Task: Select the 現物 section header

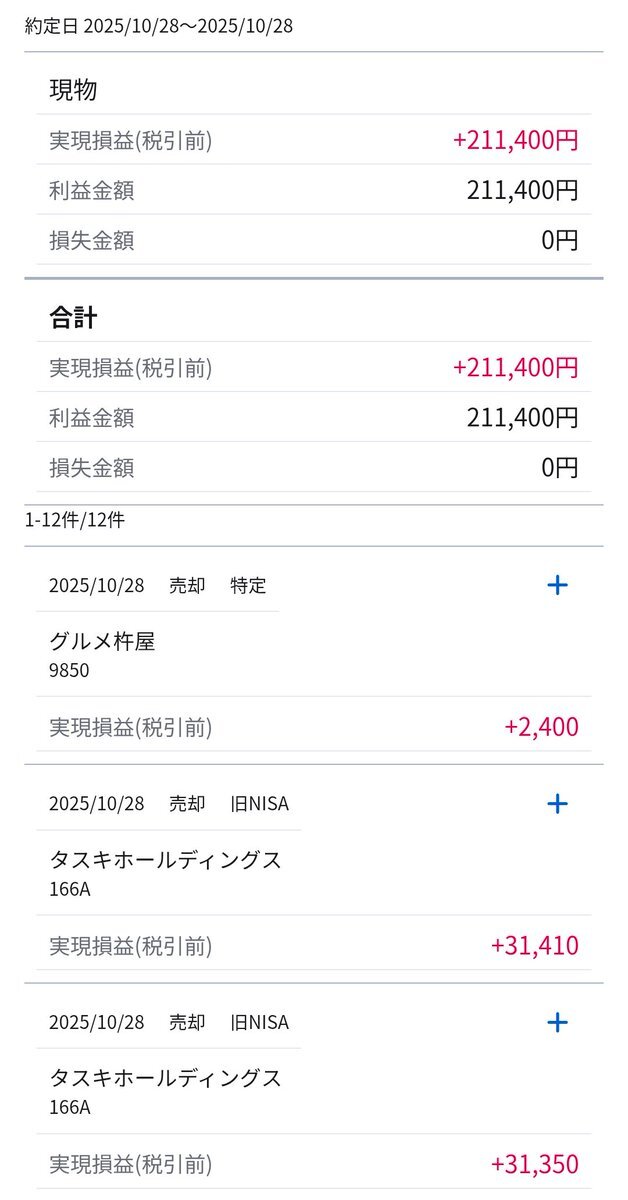Action: (73, 90)
